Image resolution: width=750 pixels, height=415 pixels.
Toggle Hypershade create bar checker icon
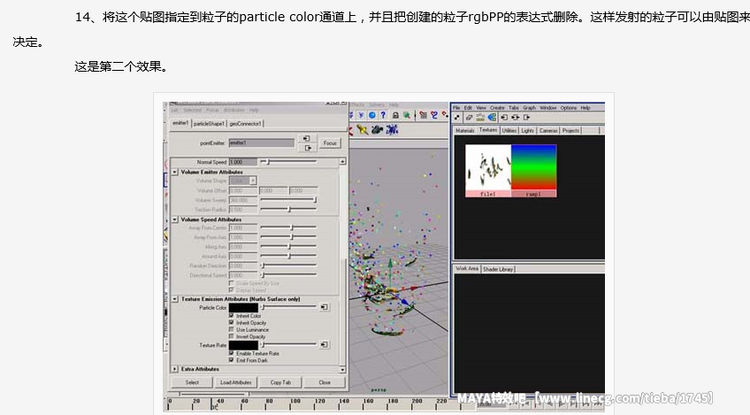click(x=457, y=117)
